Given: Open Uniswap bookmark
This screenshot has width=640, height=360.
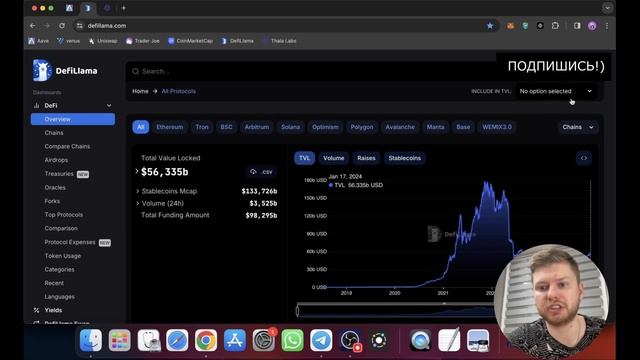Looking at the screenshot, I should click(x=103, y=41).
